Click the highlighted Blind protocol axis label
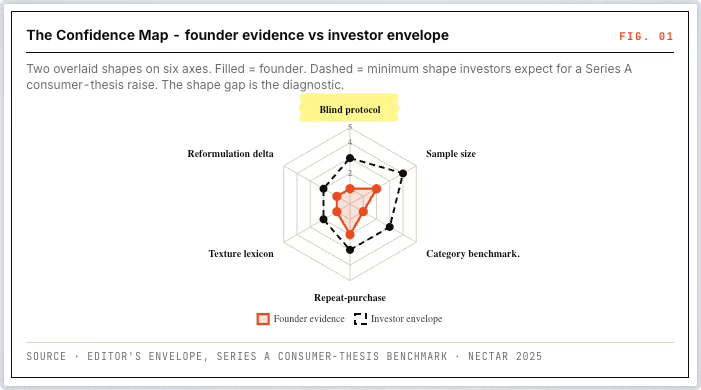 (350, 110)
